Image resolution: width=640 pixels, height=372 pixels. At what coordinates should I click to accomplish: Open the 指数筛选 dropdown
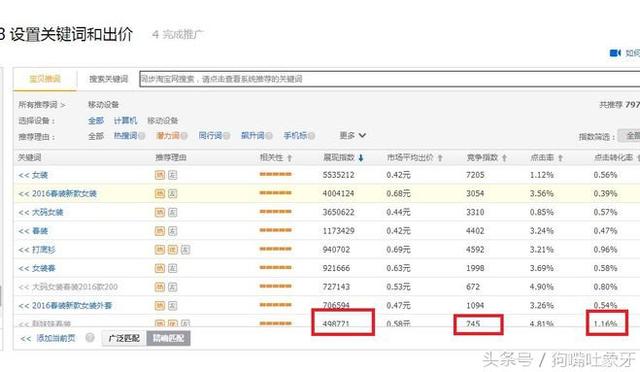(629, 136)
